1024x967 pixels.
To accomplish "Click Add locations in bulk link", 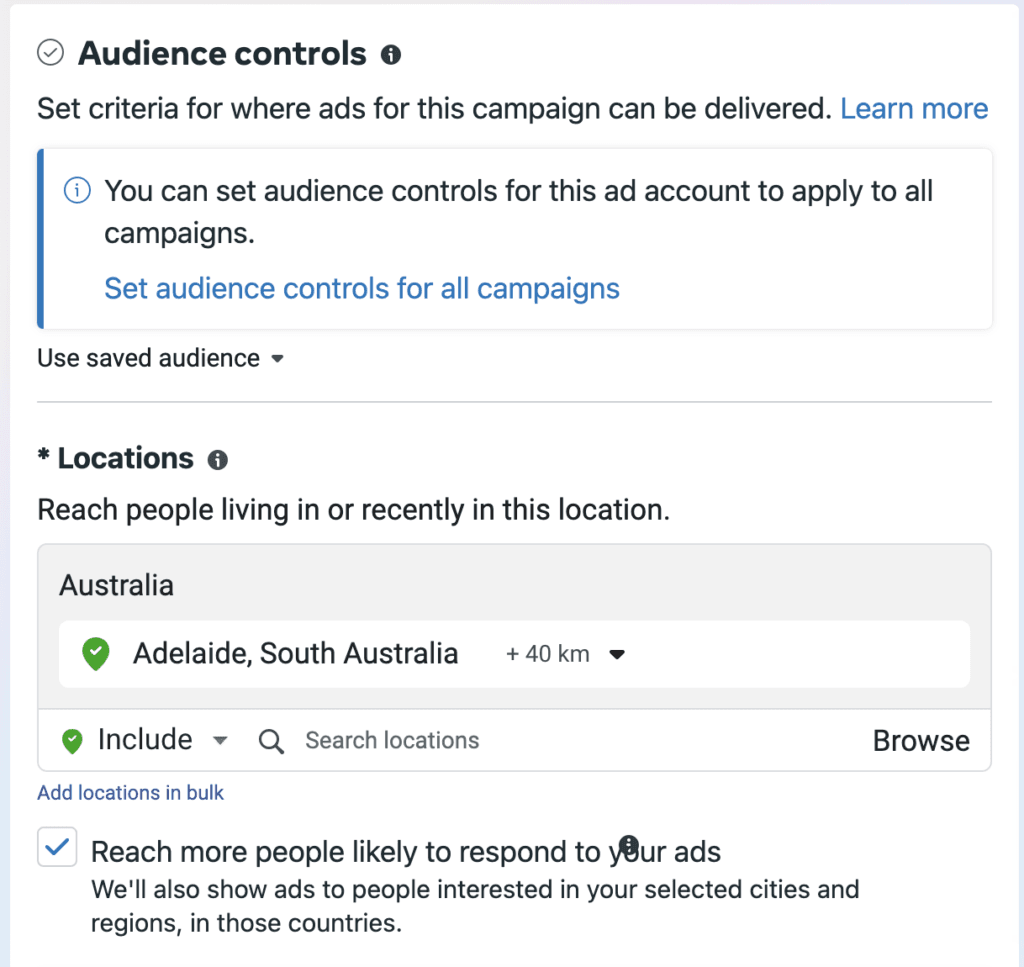I will 130,793.
